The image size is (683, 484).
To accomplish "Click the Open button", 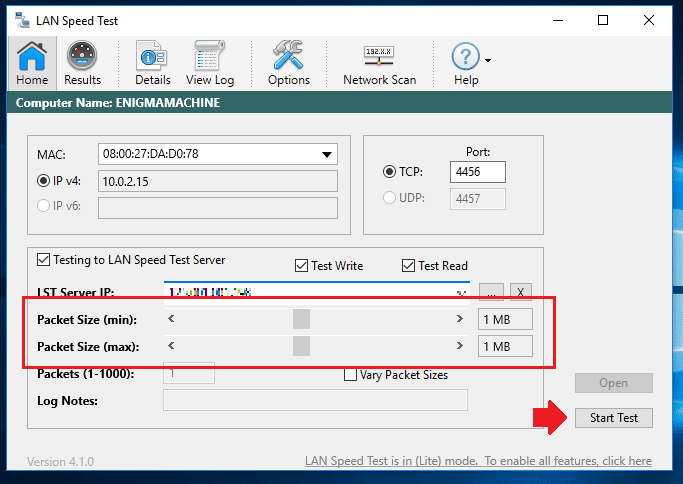I will tap(614, 383).
